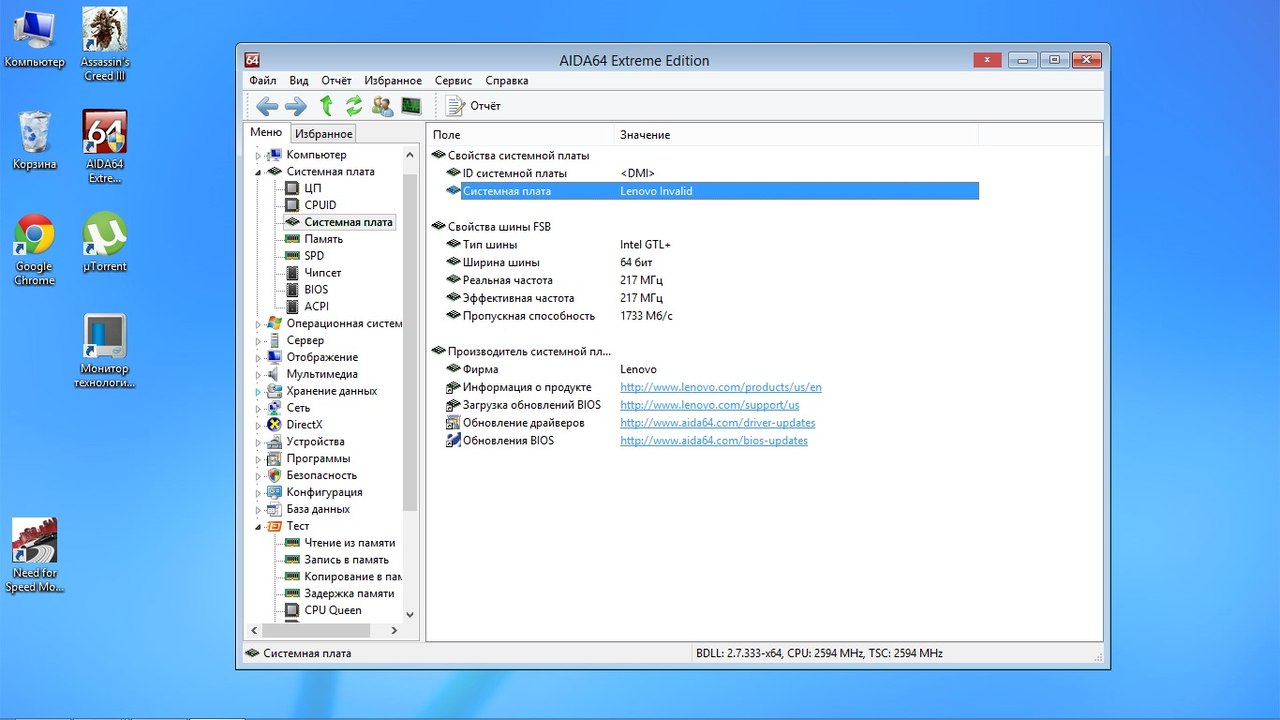Screen dimensions: 1280x720
Task: Expand the Компьютер tree node
Action: point(258,155)
